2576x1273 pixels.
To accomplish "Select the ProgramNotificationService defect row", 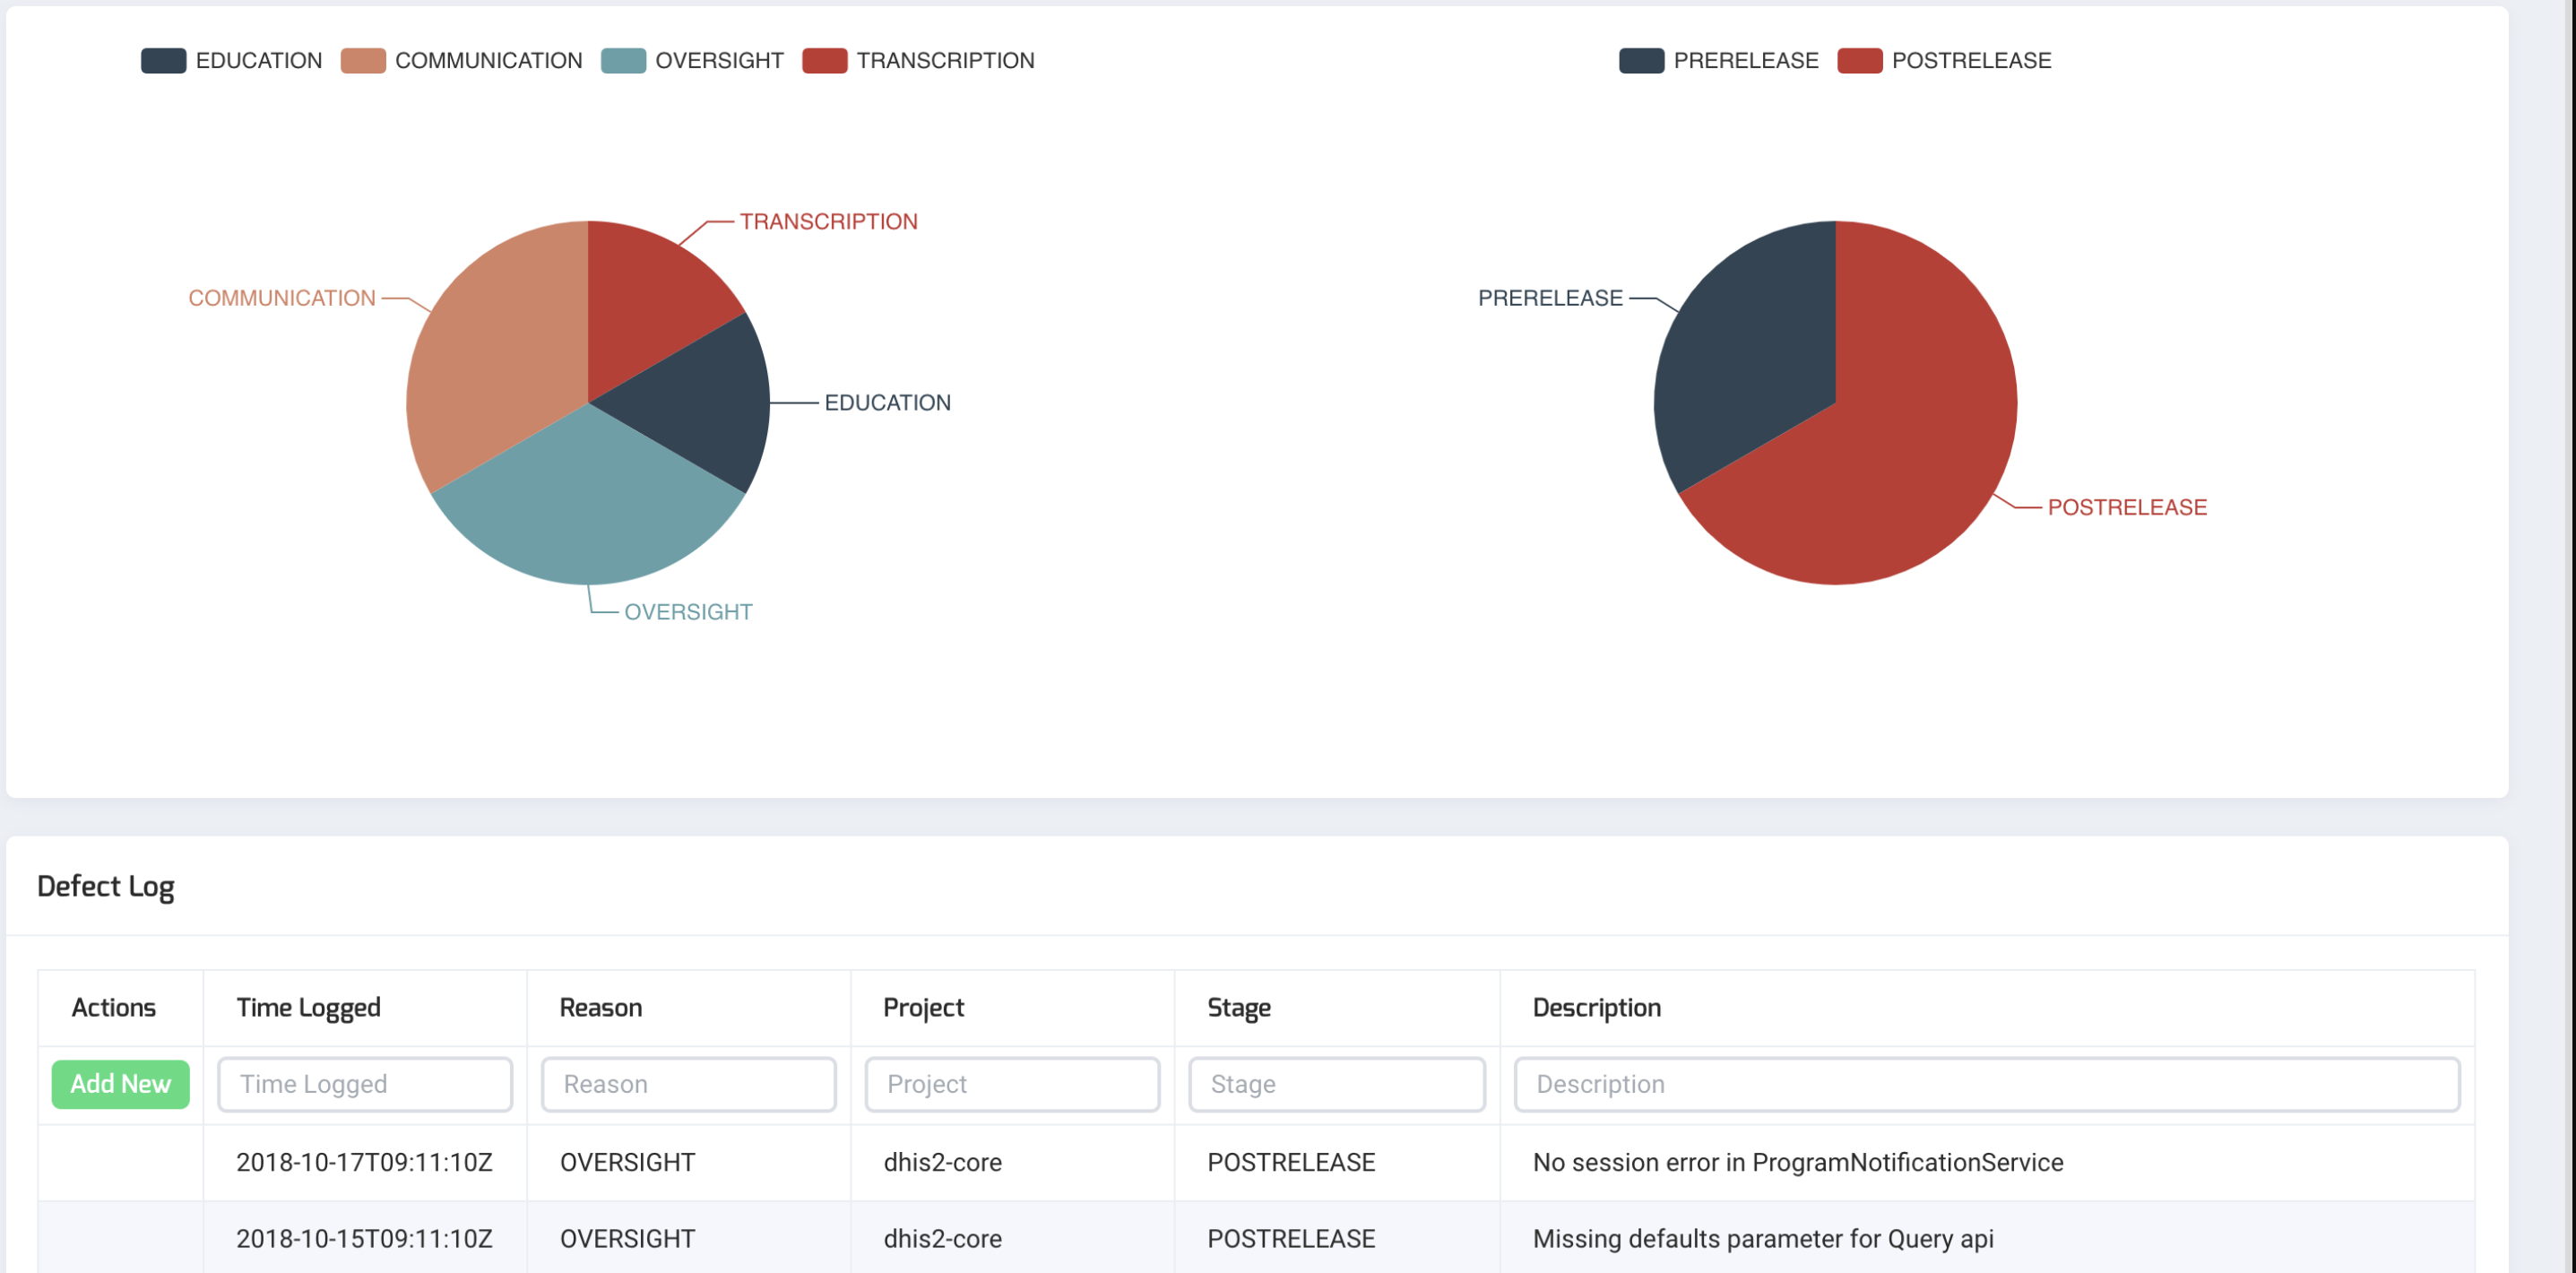I will [x=1797, y=1162].
